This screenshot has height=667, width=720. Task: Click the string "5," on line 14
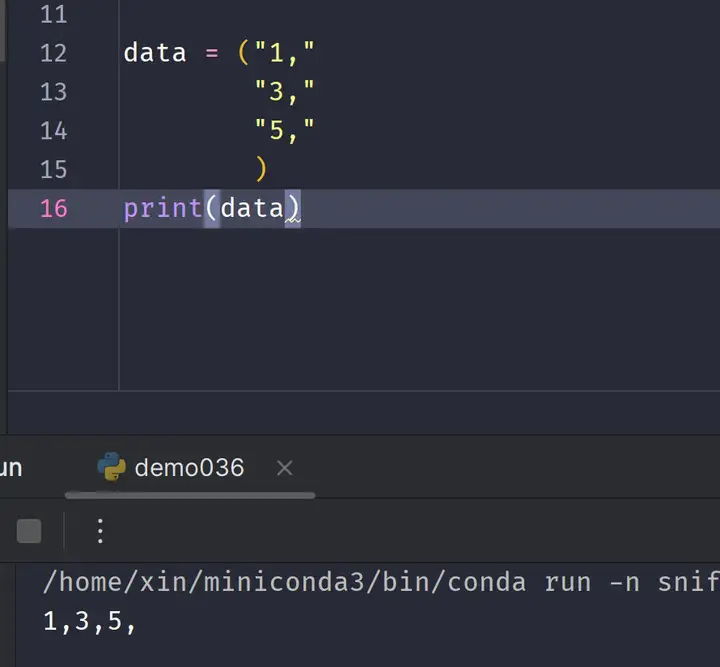[284, 130]
